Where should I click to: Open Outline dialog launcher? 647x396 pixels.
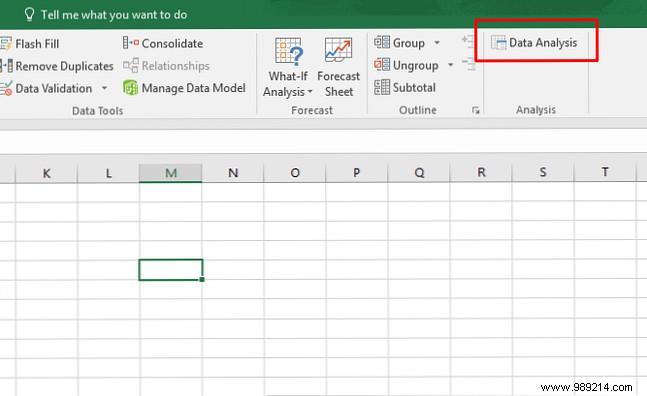point(476,110)
